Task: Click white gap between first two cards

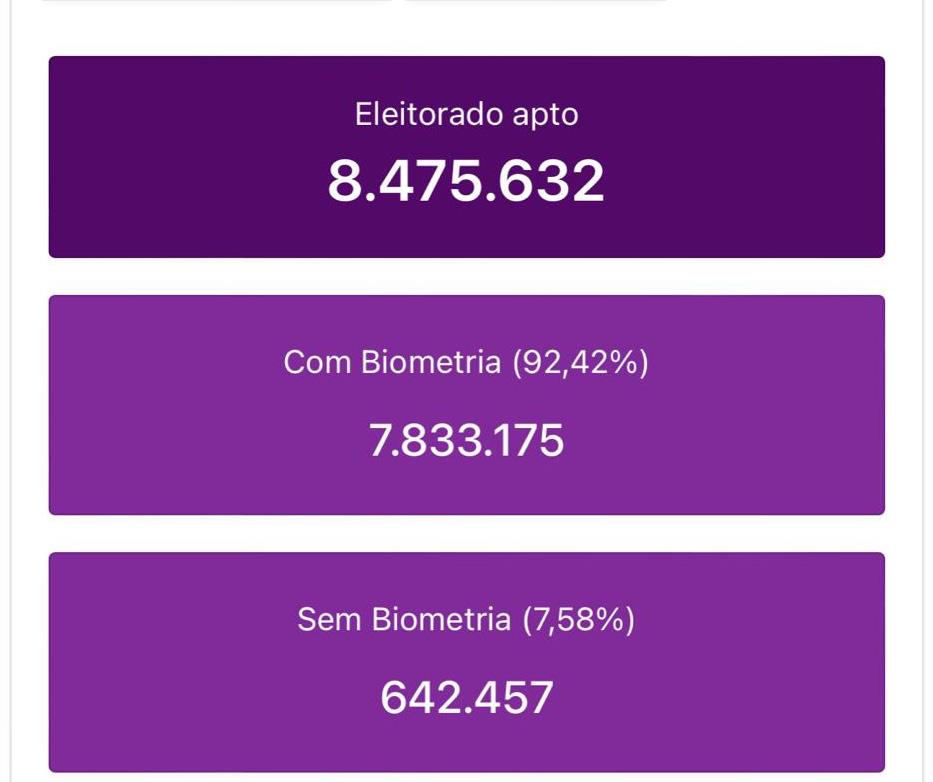Action: click(466, 276)
